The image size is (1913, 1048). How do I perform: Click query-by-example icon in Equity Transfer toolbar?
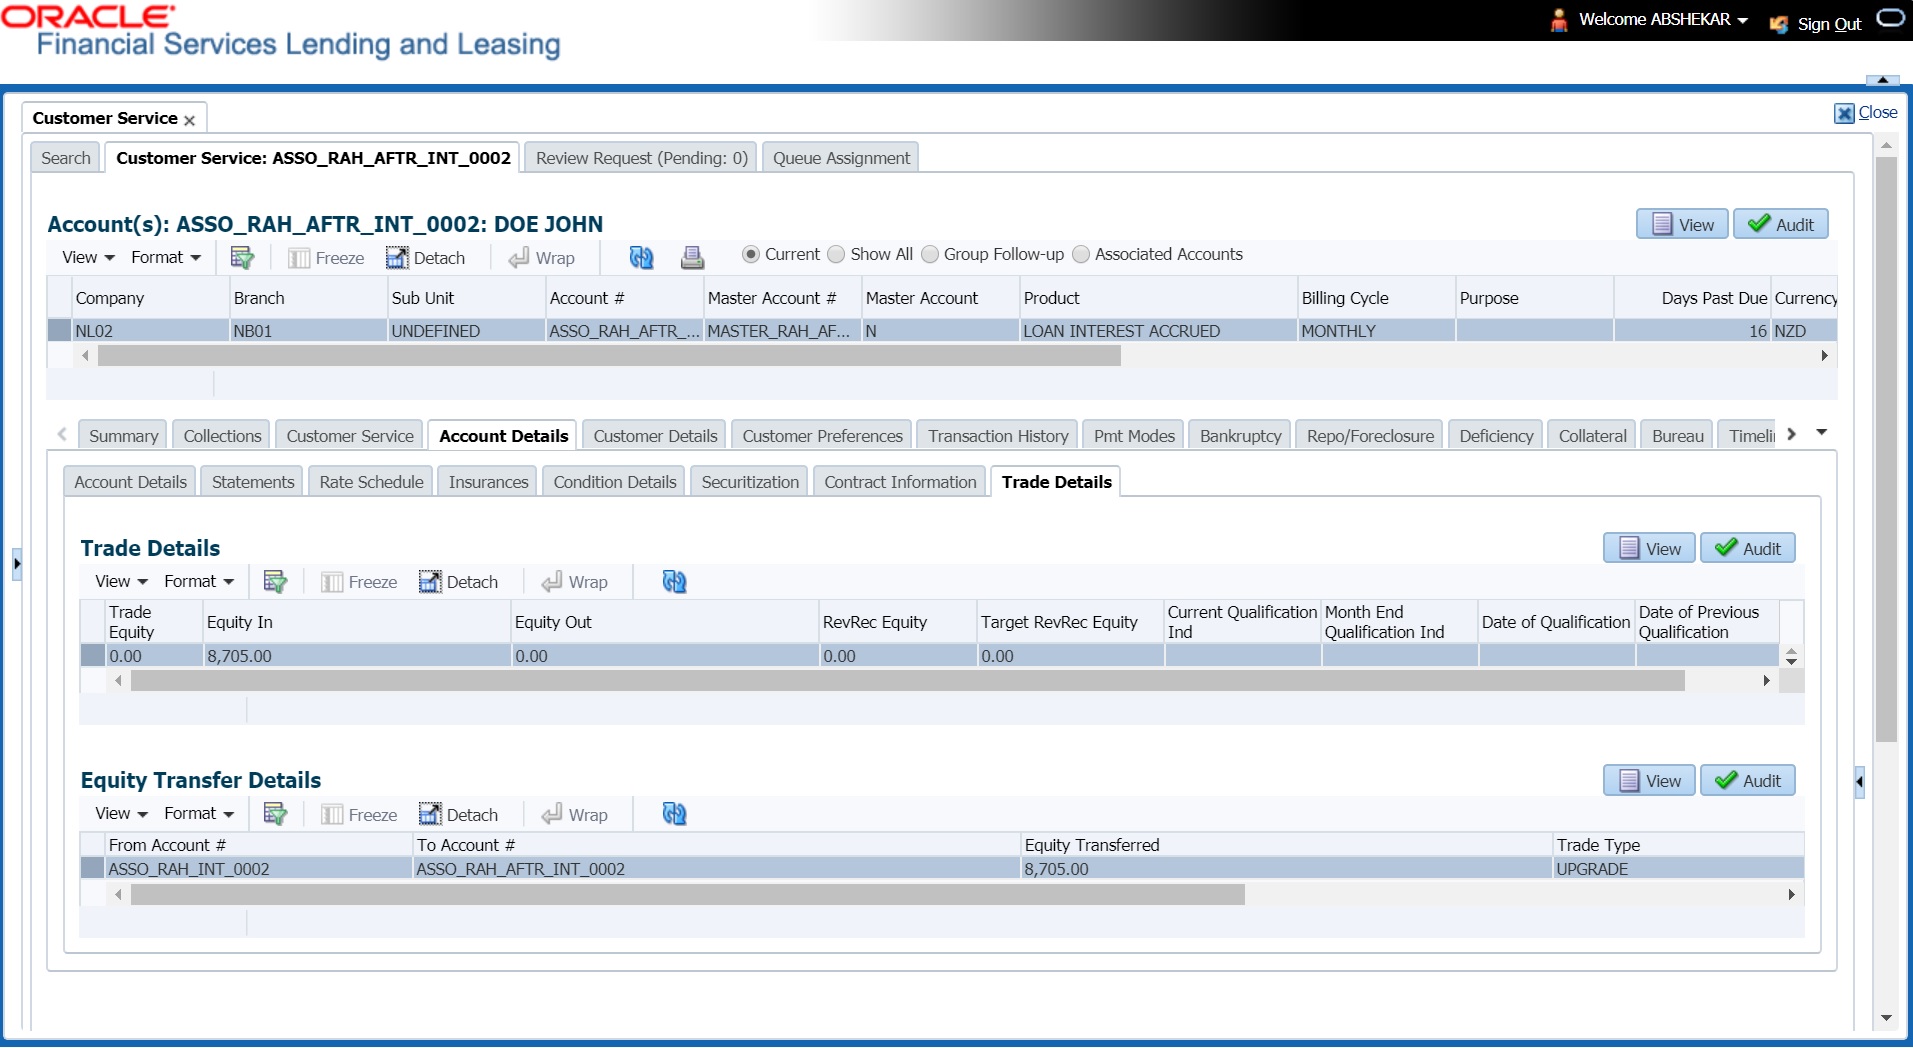click(275, 814)
